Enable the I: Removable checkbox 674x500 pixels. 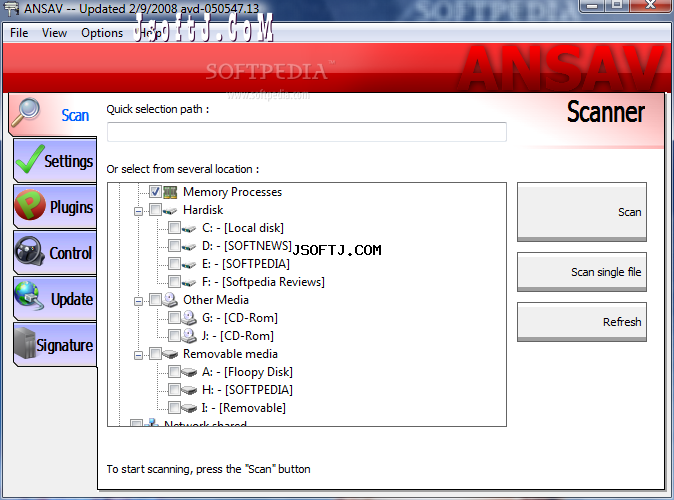click(174, 408)
